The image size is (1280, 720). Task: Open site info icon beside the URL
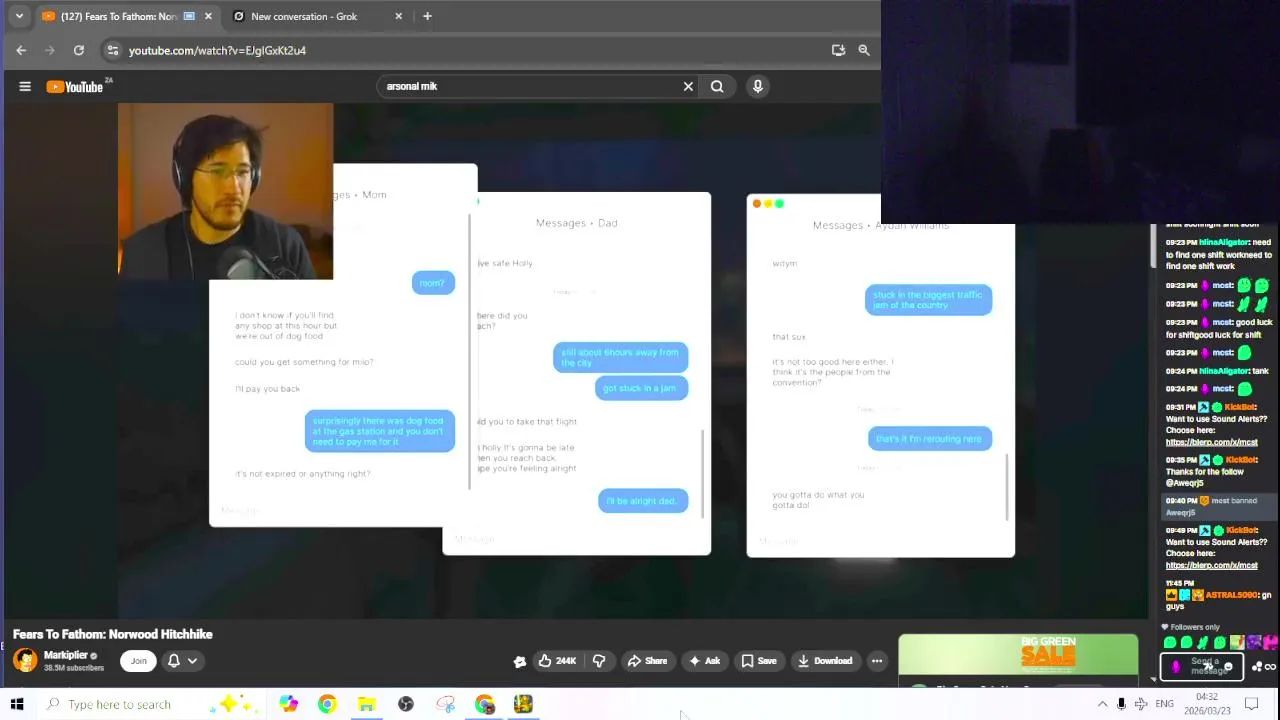(x=113, y=50)
